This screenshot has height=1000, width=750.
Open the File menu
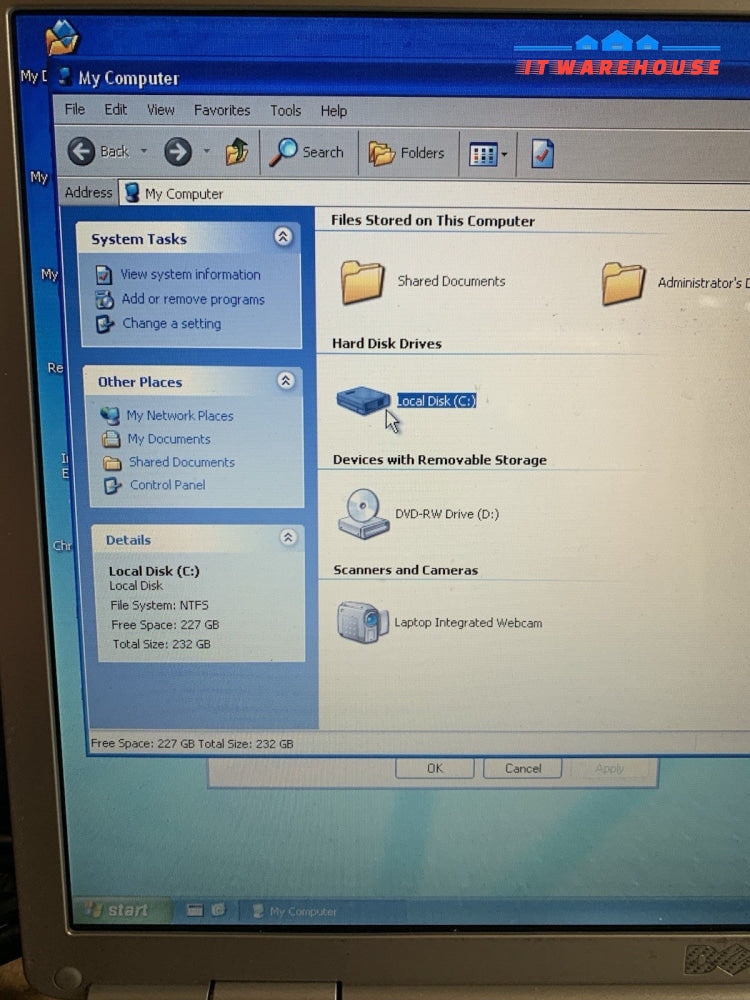point(75,109)
